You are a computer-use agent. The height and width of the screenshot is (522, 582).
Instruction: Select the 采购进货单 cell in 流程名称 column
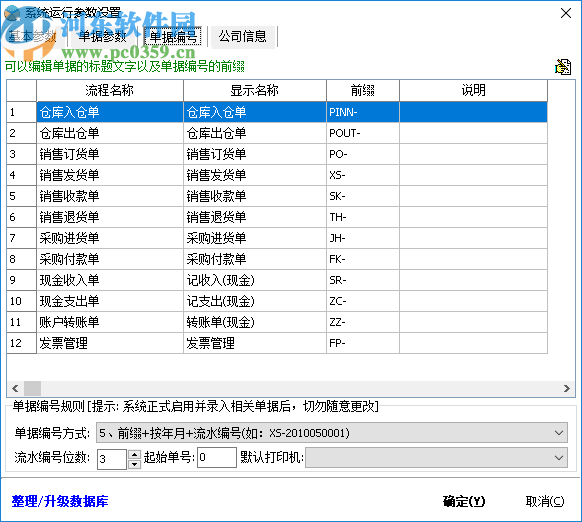[x=110, y=238]
